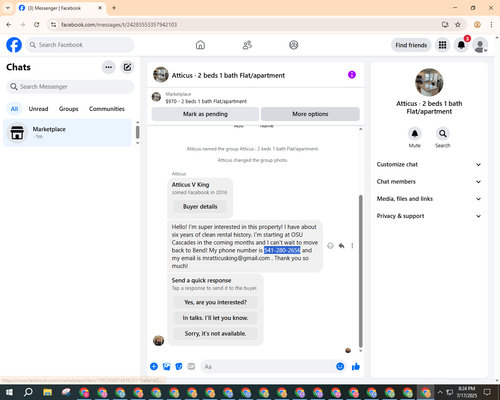Expand Media, files and links section
Viewport: 500px width, 400px height.
[x=429, y=199]
